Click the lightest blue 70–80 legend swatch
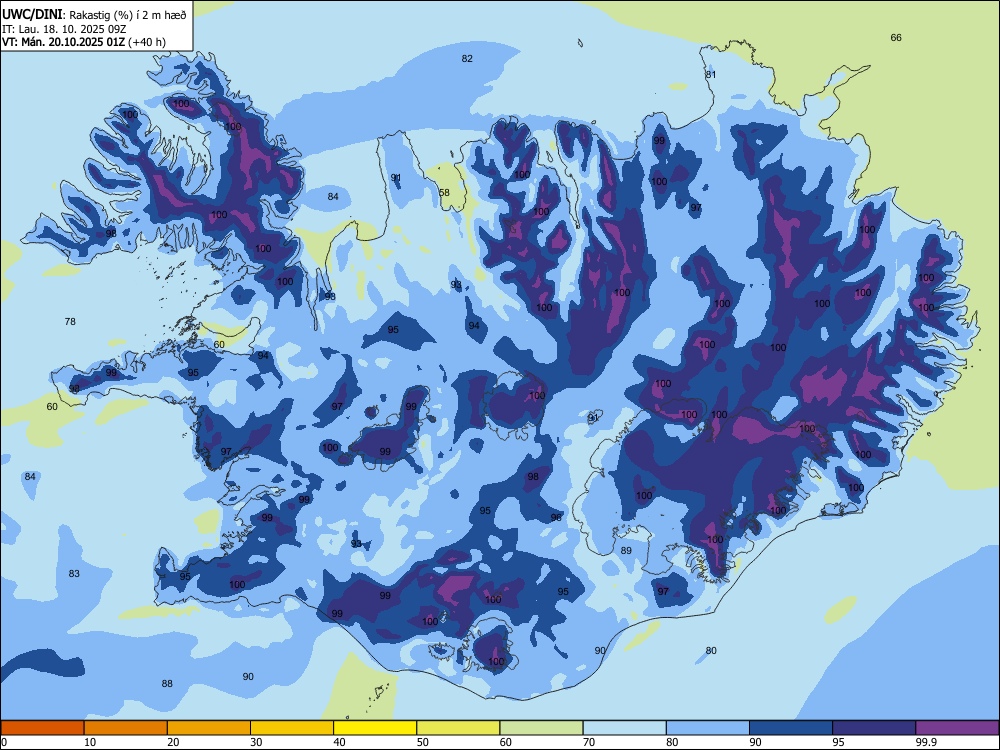 (624, 728)
